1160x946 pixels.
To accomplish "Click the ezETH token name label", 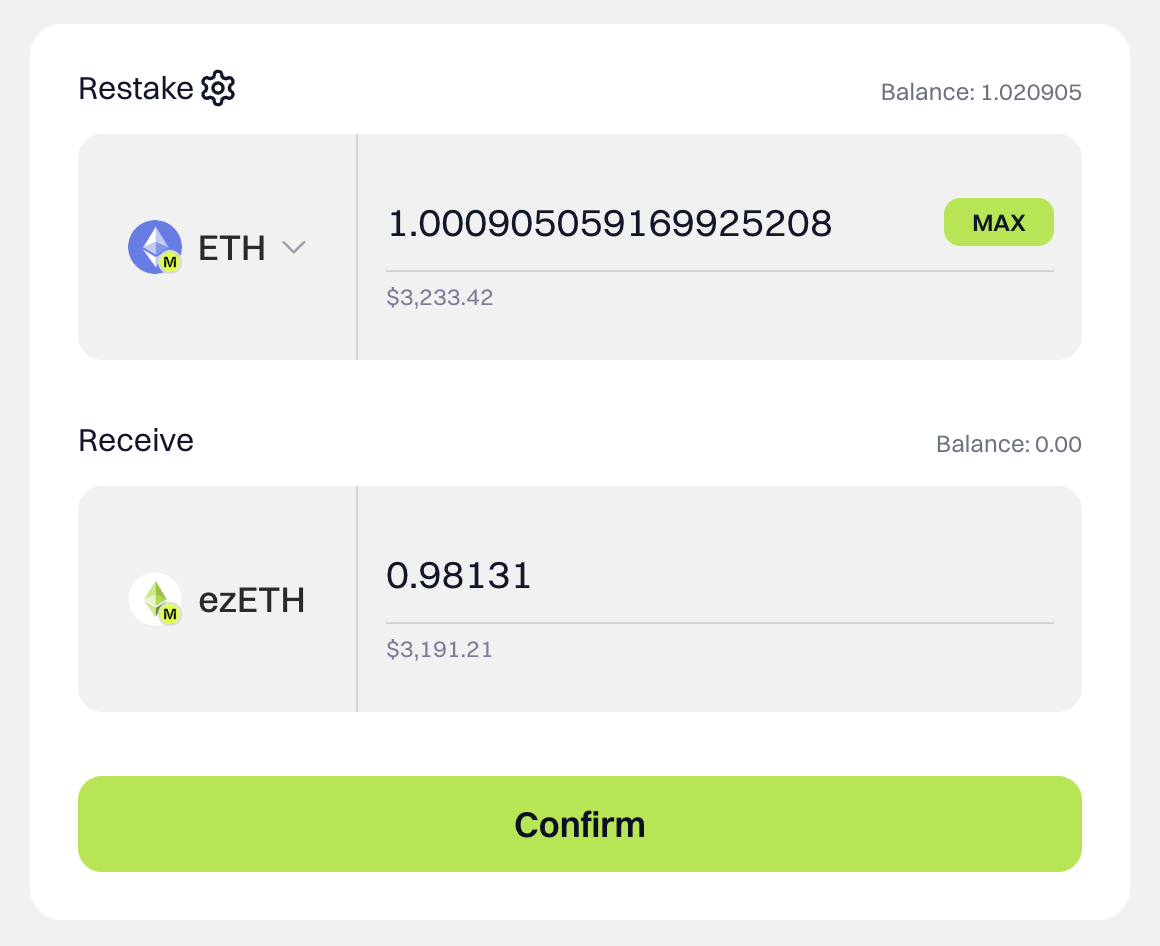I will [x=252, y=600].
